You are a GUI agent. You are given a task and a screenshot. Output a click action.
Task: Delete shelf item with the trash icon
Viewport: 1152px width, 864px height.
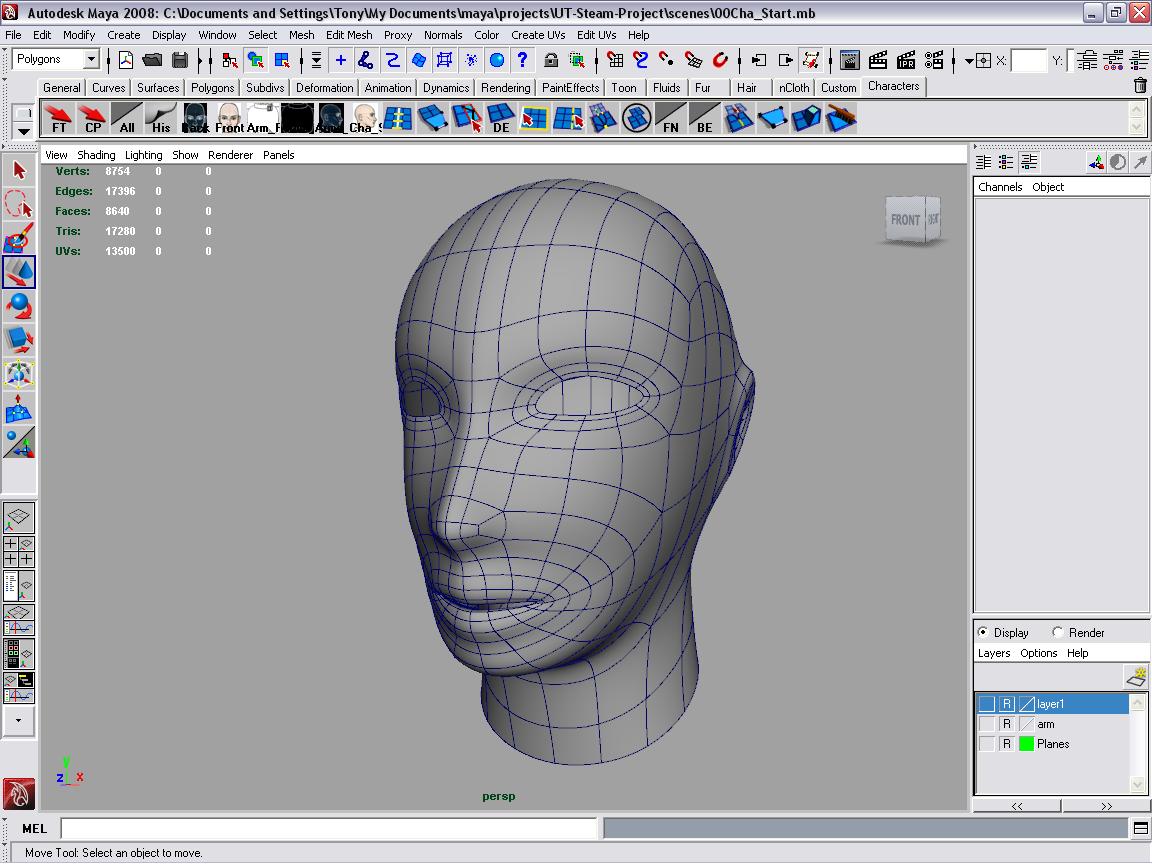click(x=1140, y=86)
